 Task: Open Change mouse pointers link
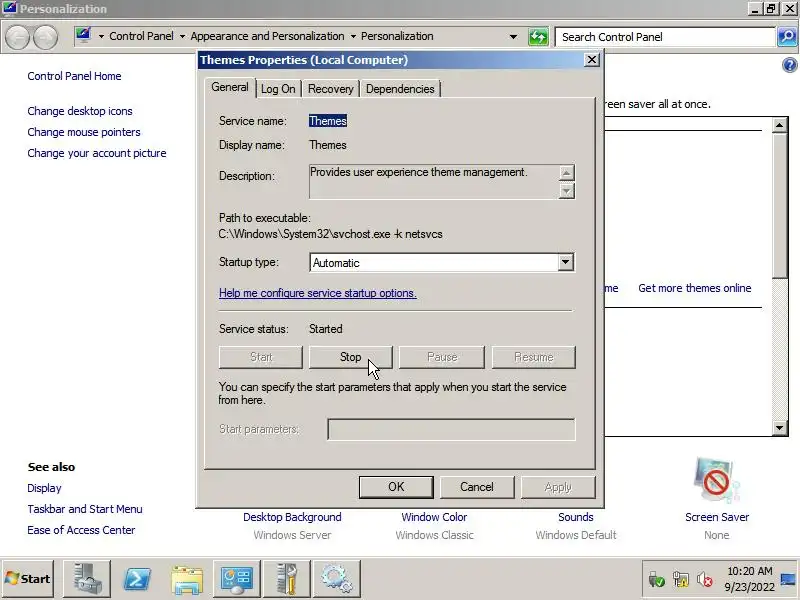point(84,132)
